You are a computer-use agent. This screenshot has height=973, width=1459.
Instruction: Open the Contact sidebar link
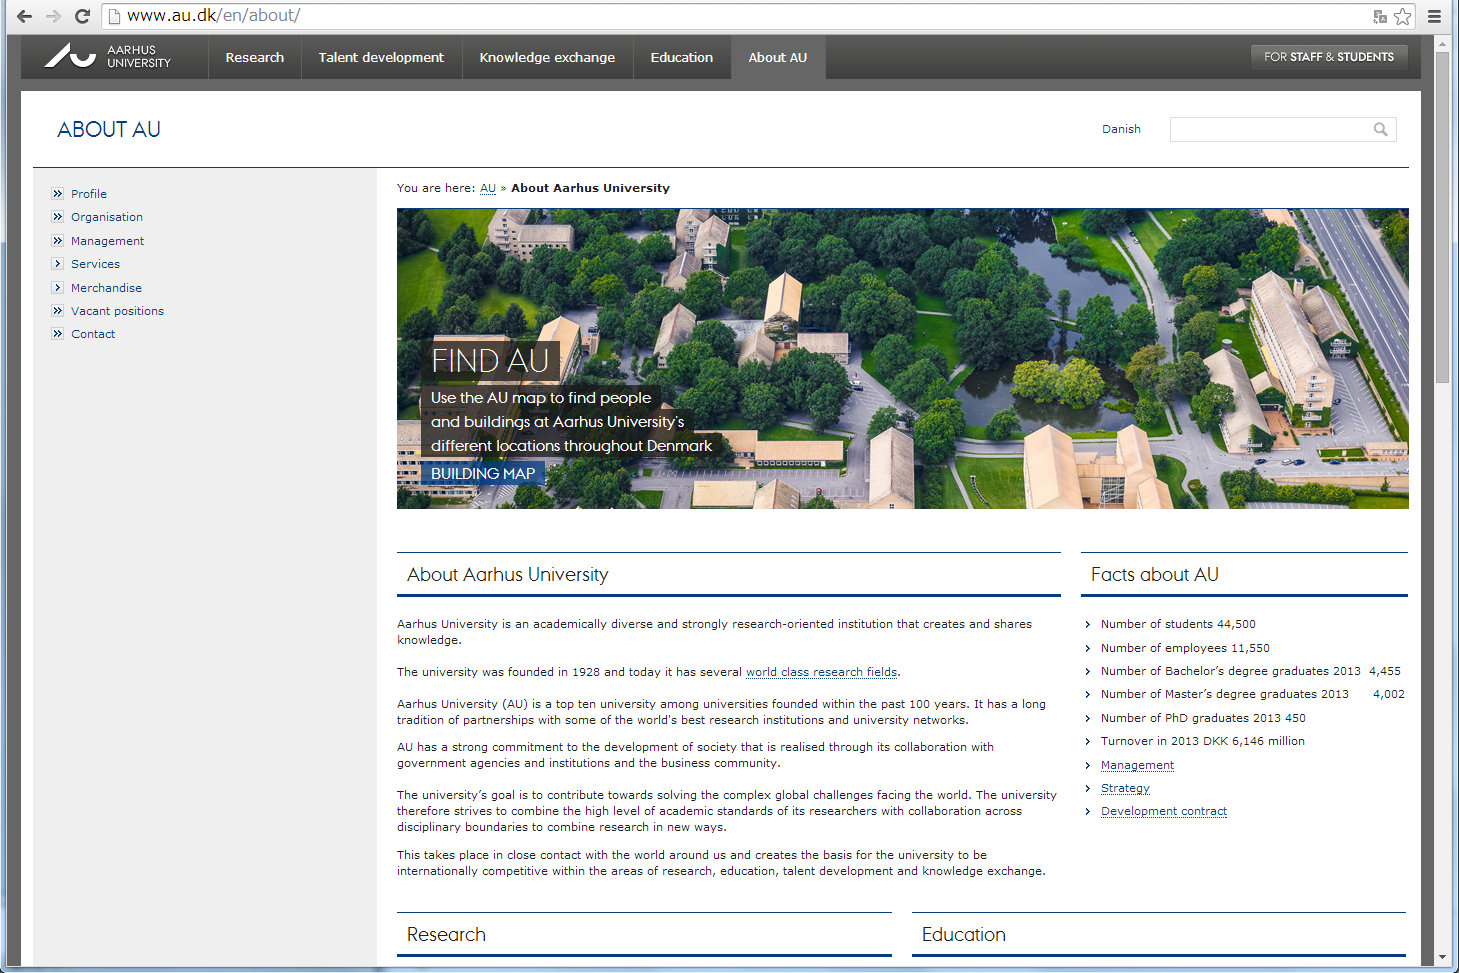[93, 334]
